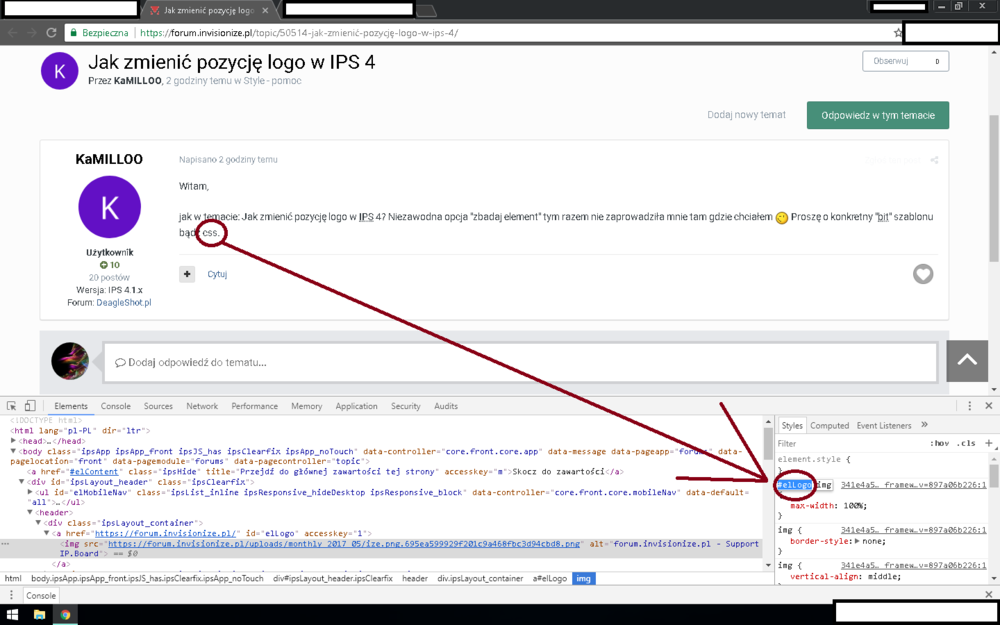Screen dimensions: 1000x625
Task: Reload the page with the refresh icon
Action: (51, 33)
